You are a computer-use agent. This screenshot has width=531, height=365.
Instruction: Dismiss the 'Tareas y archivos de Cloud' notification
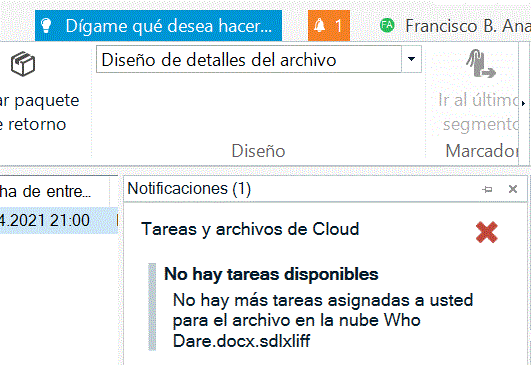[487, 232]
